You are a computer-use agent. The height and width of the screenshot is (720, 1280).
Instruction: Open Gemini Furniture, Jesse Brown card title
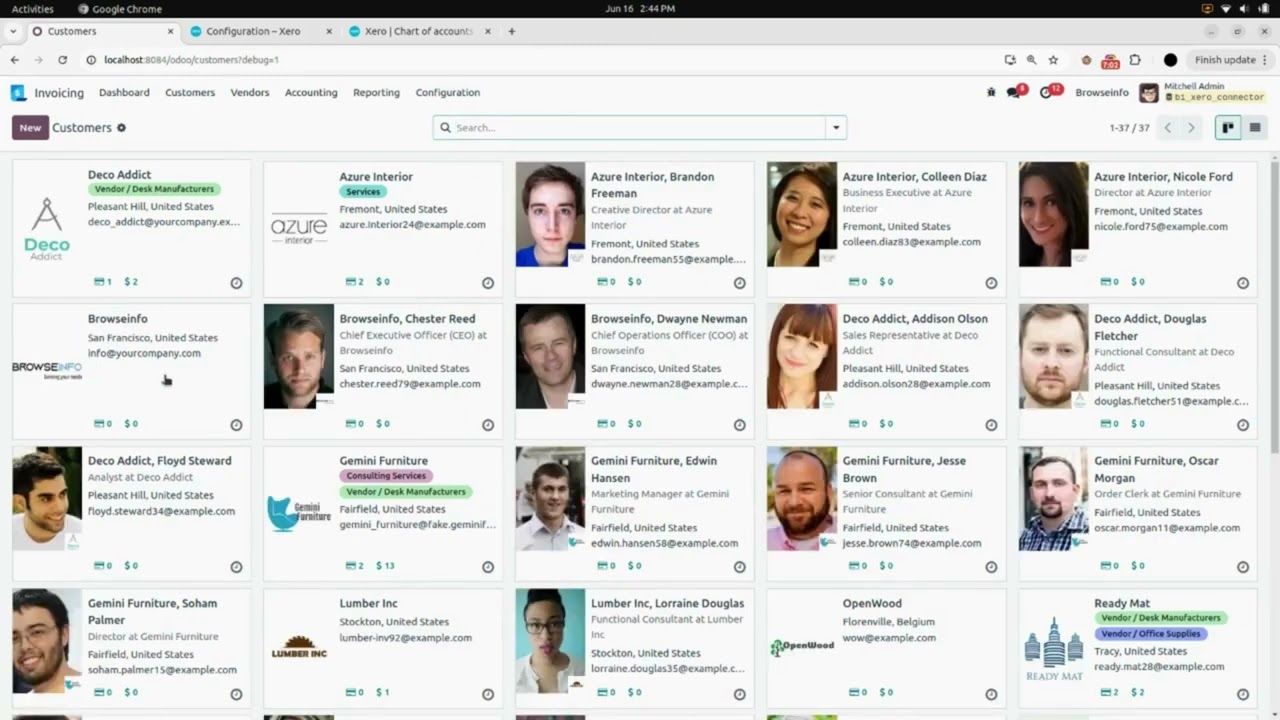(904, 469)
